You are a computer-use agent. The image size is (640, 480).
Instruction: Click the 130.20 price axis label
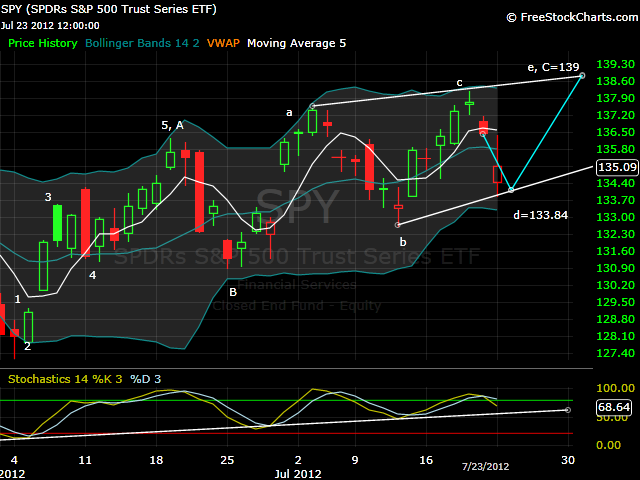616,285
